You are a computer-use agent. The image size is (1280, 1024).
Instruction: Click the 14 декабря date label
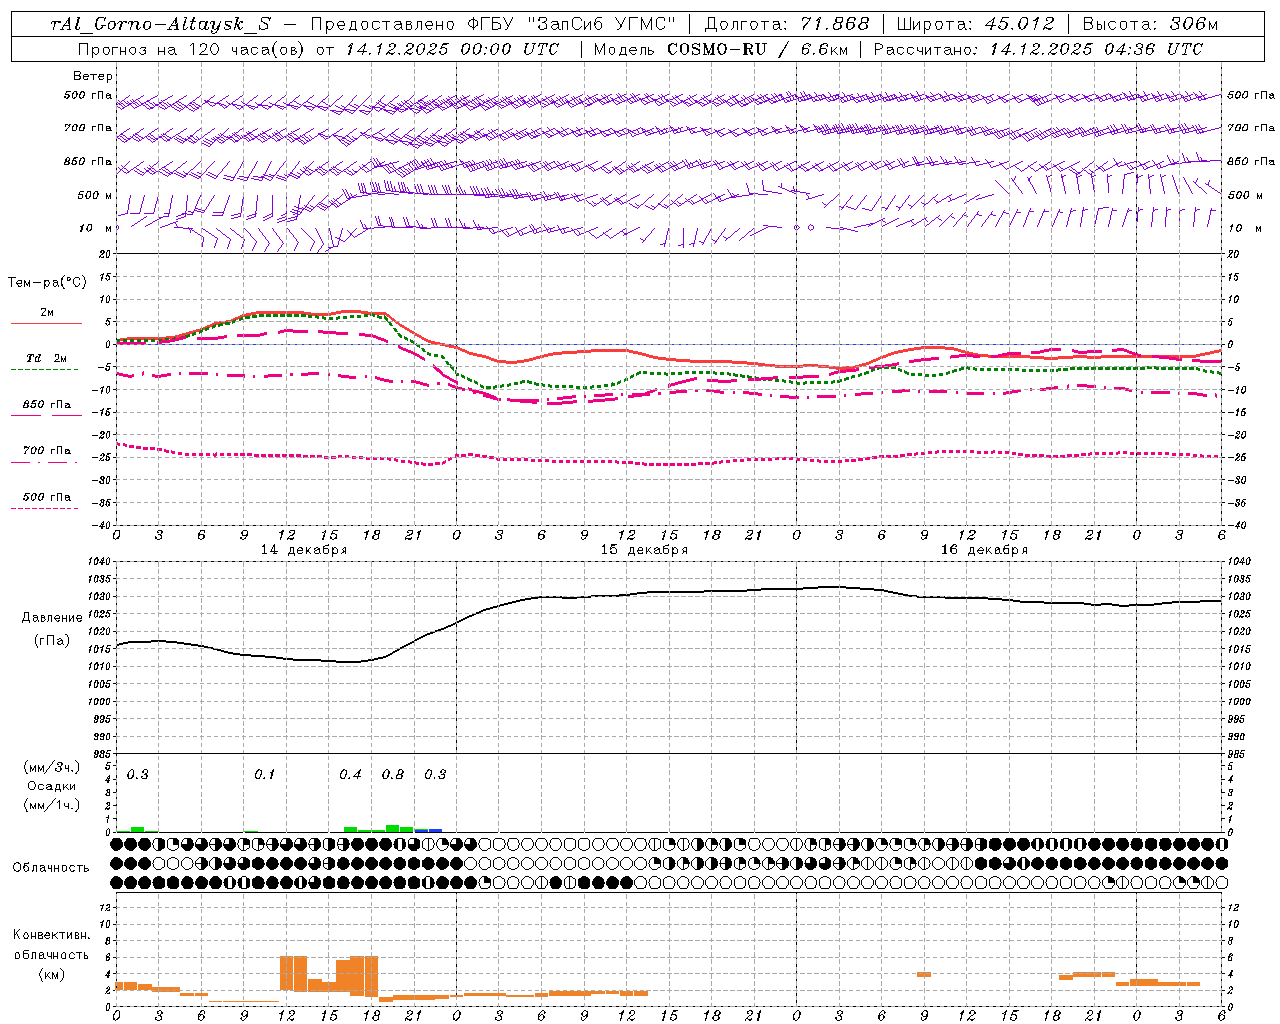point(304,550)
